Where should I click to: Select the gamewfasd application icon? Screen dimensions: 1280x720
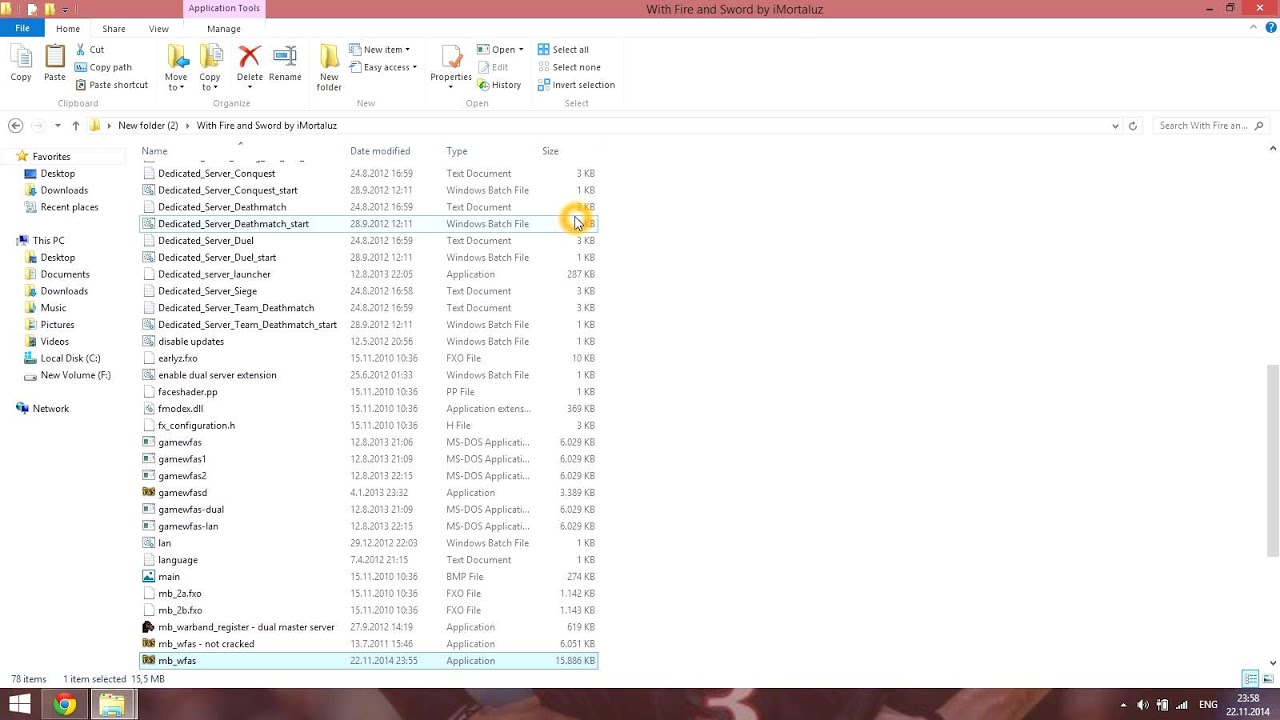tap(149, 493)
